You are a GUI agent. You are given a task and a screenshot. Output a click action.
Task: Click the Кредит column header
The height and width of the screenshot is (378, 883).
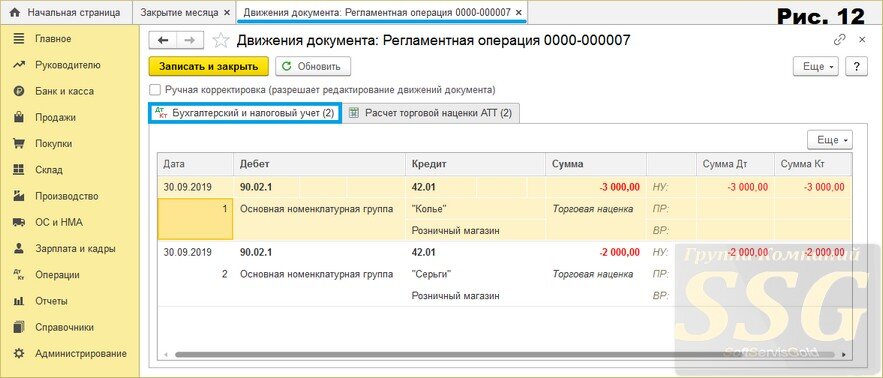pos(475,164)
